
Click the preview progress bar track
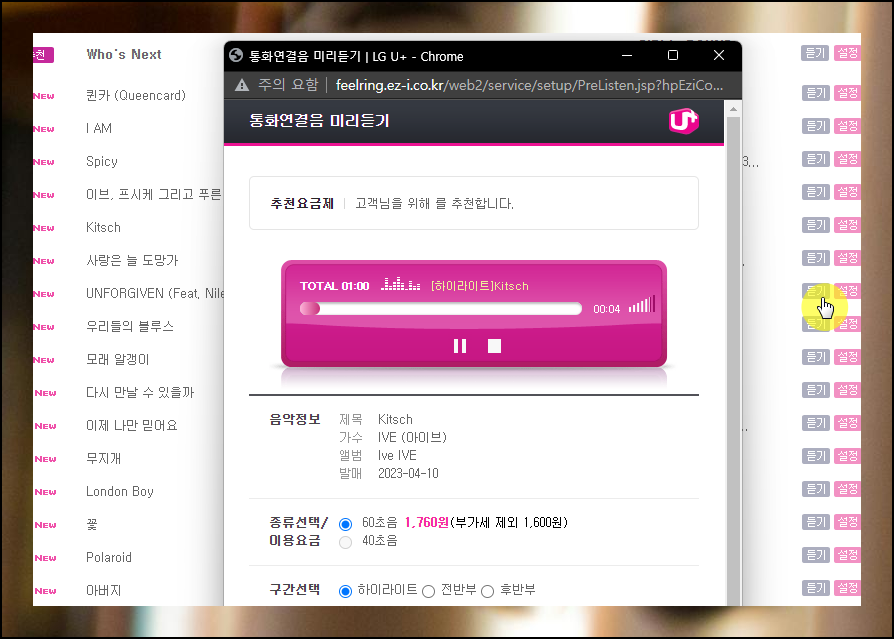441,309
